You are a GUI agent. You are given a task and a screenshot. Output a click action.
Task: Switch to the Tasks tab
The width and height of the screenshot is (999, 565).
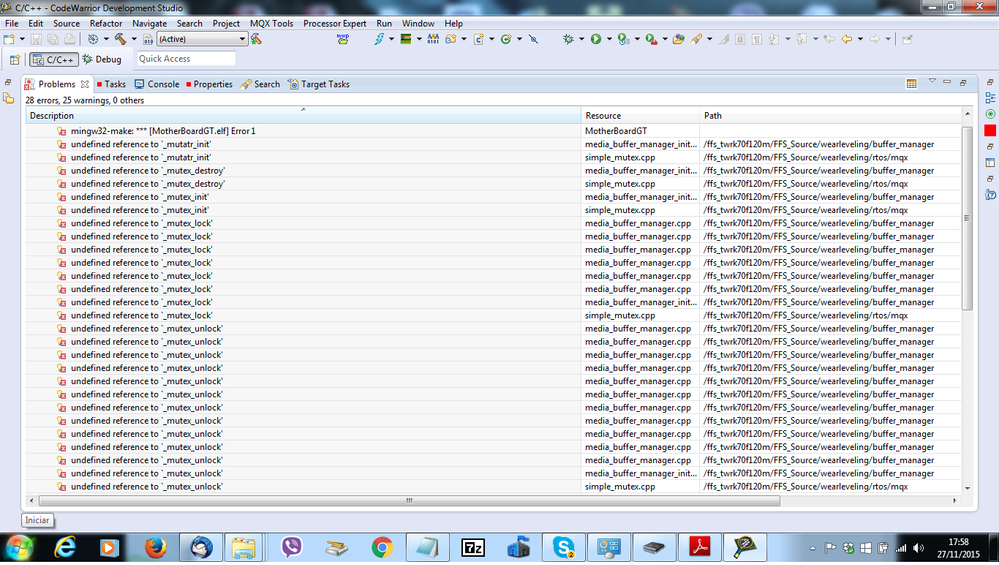point(111,84)
